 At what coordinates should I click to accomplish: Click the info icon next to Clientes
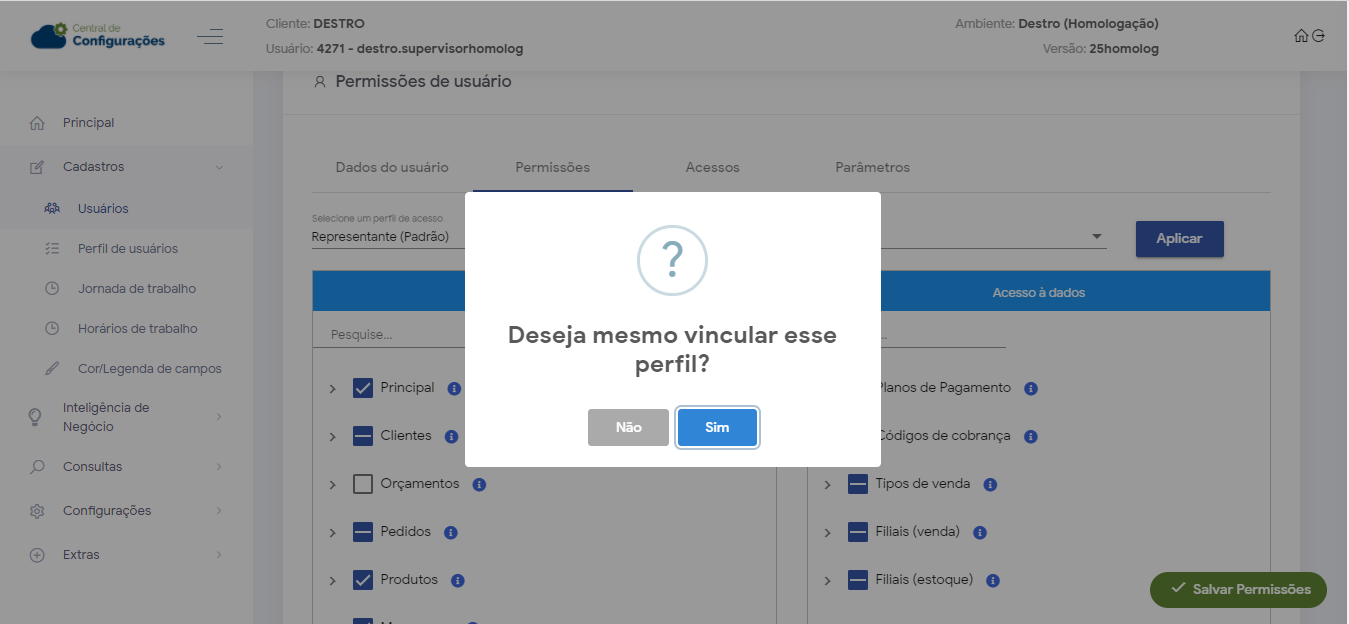click(x=451, y=436)
